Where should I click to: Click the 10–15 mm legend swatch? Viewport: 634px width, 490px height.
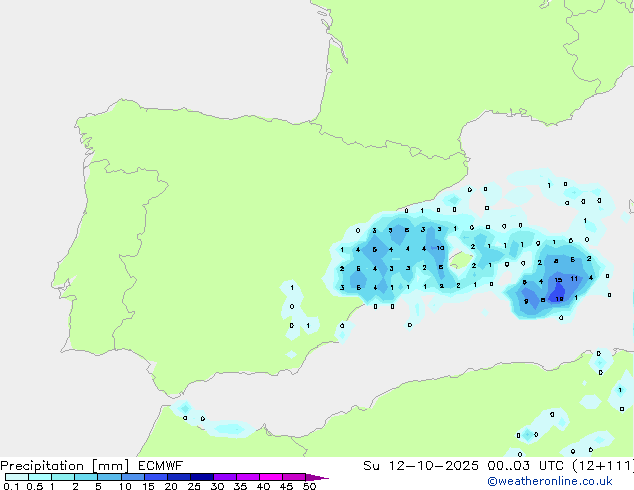(x=132, y=477)
